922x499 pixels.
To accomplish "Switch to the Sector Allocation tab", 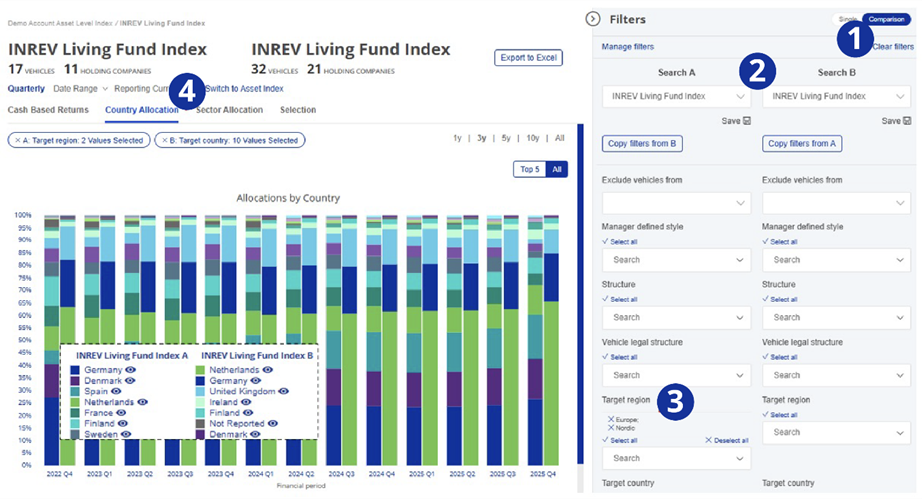I will click(x=230, y=110).
